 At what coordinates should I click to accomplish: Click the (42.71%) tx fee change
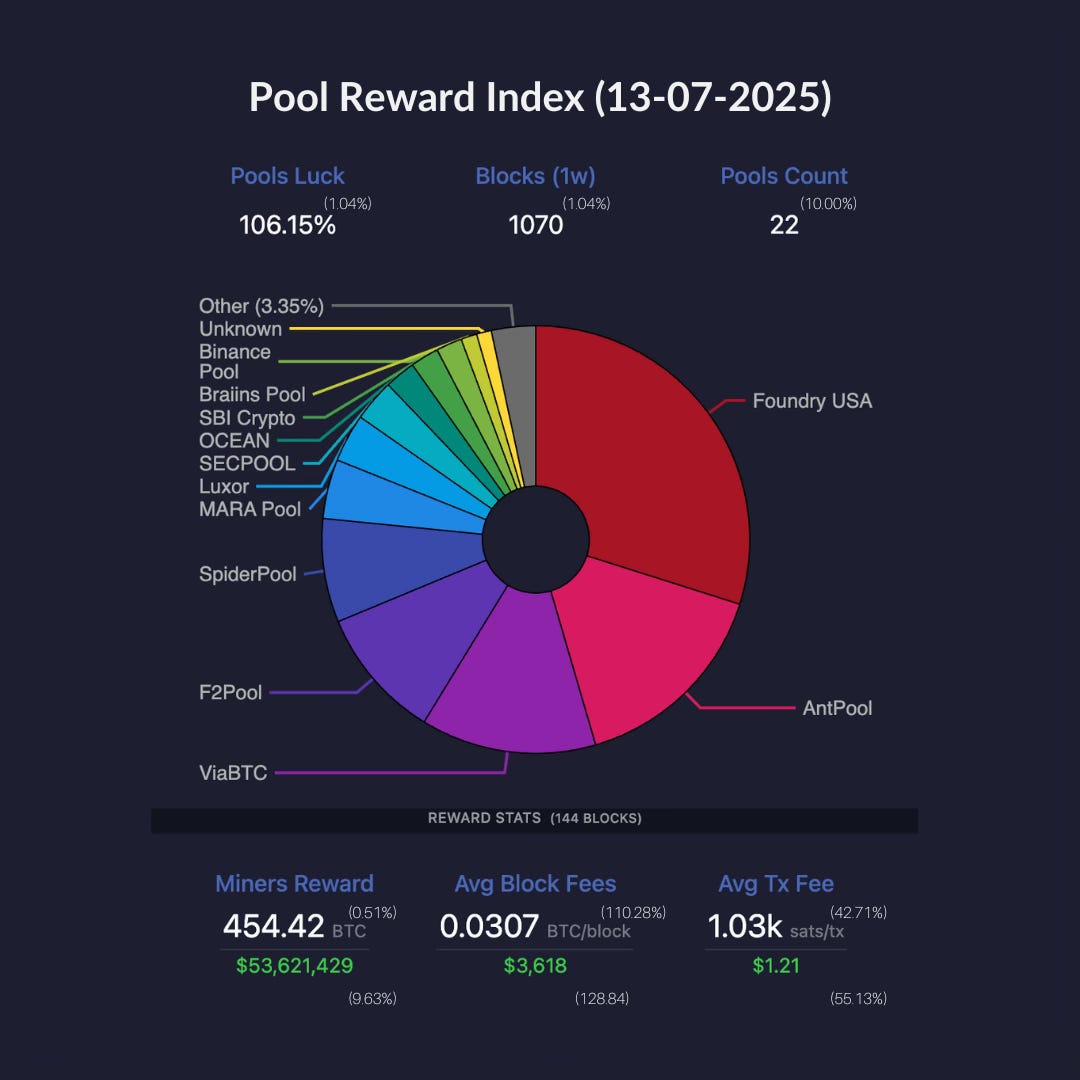coord(858,913)
